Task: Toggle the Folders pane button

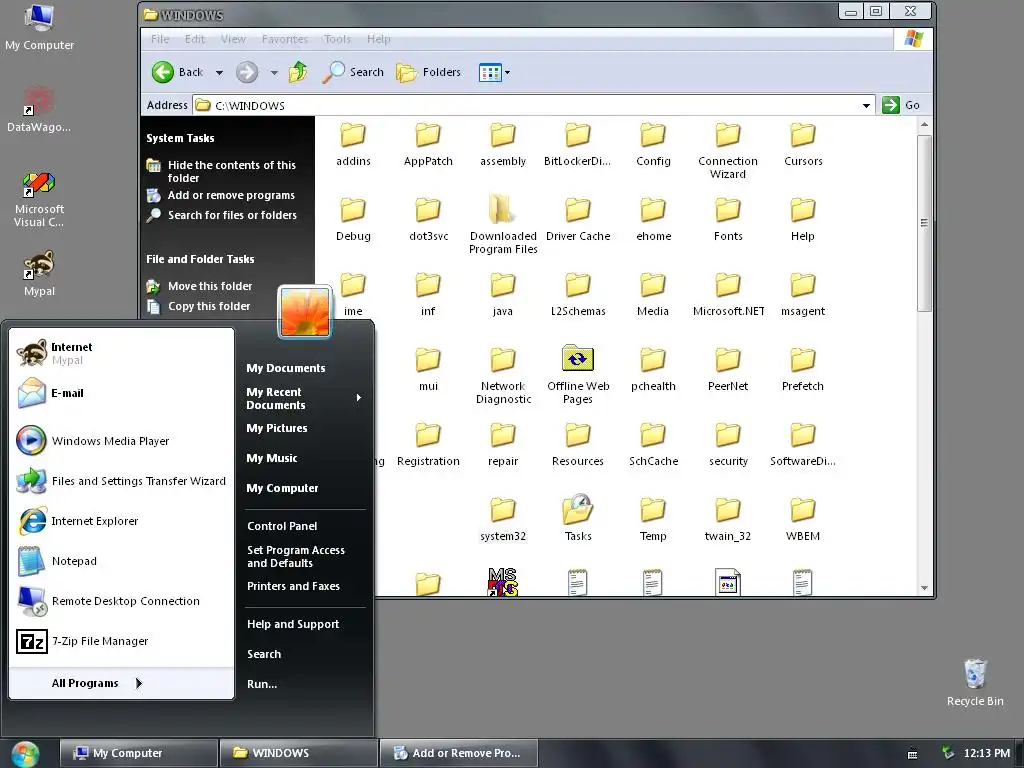Action: pos(428,72)
